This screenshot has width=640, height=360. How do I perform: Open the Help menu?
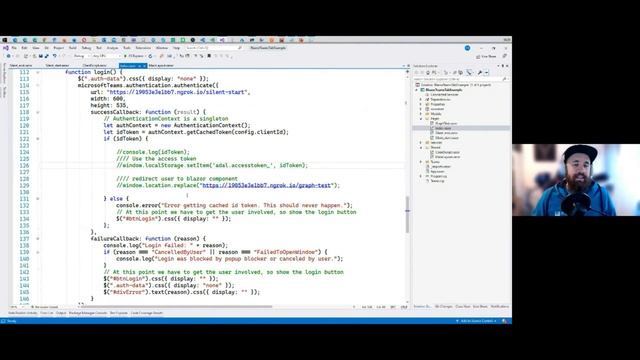(x=176, y=48)
